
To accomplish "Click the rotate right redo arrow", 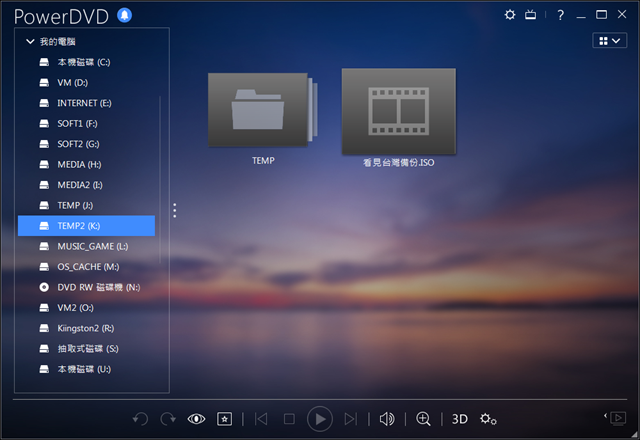I will point(168,419).
